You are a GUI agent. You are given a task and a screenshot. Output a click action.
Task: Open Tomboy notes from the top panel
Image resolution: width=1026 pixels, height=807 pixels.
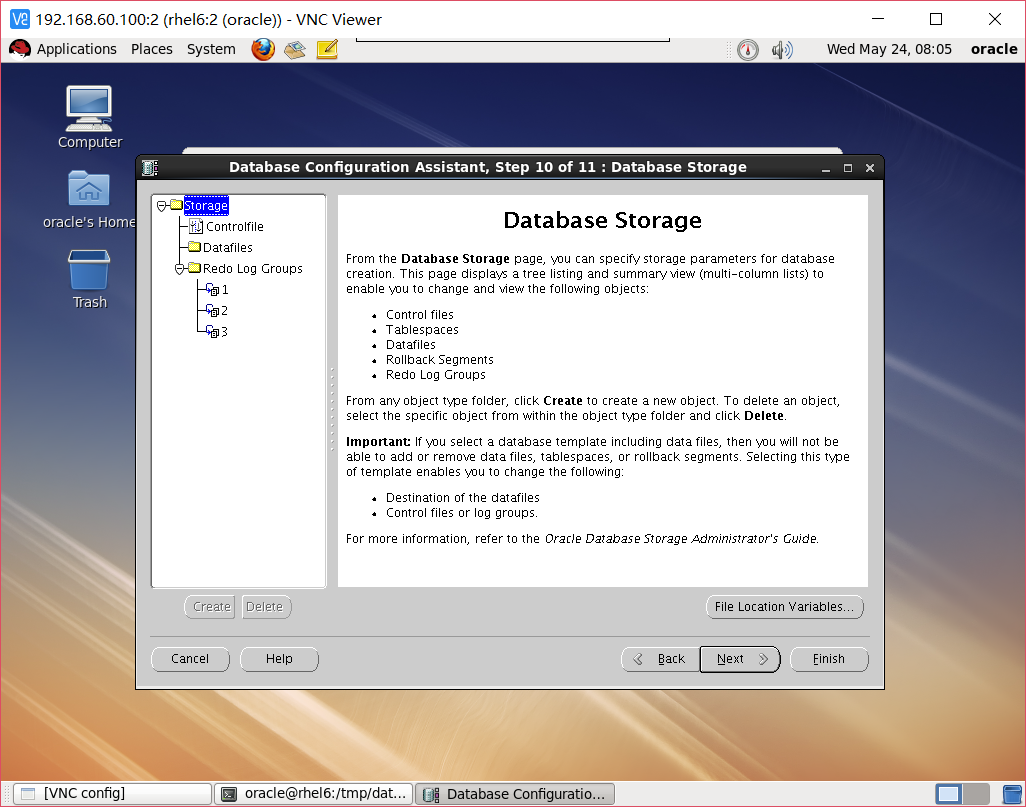pos(326,49)
